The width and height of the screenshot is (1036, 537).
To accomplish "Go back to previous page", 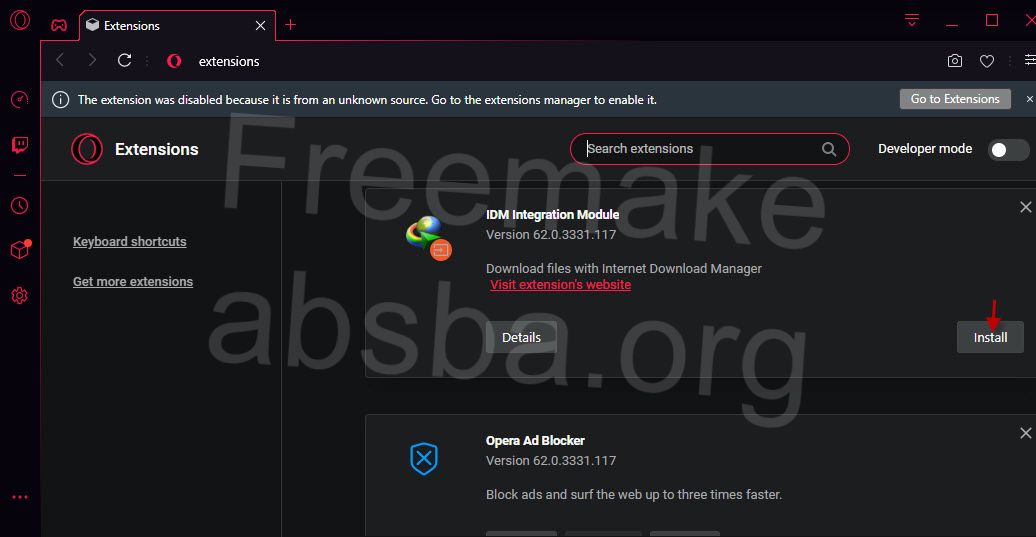I will pos(60,60).
